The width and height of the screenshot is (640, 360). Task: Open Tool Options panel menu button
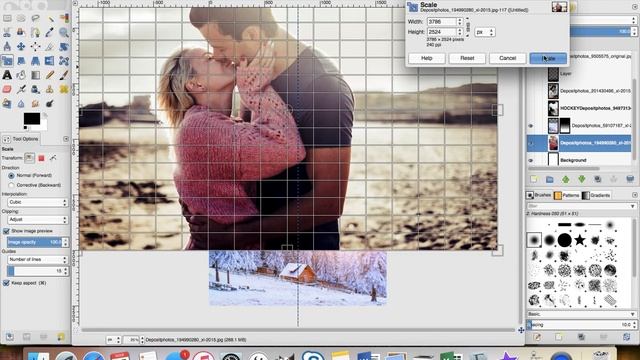pyautogui.click(x=66, y=139)
